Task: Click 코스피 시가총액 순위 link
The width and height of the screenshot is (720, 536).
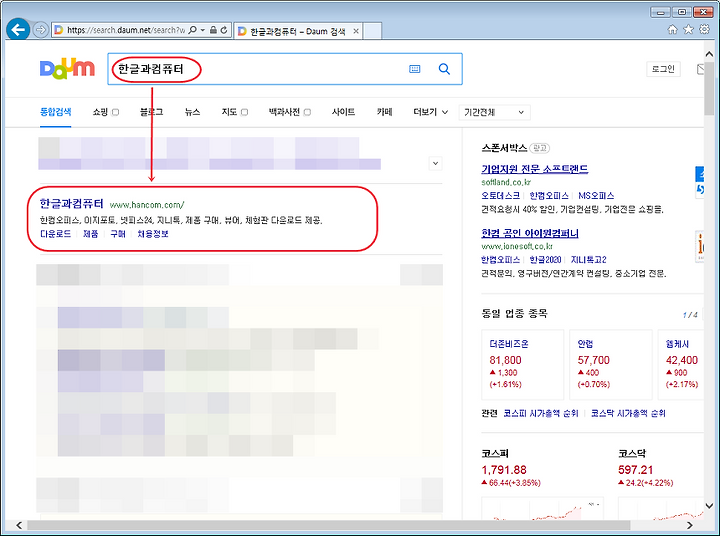Action: pyautogui.click(x=540, y=413)
